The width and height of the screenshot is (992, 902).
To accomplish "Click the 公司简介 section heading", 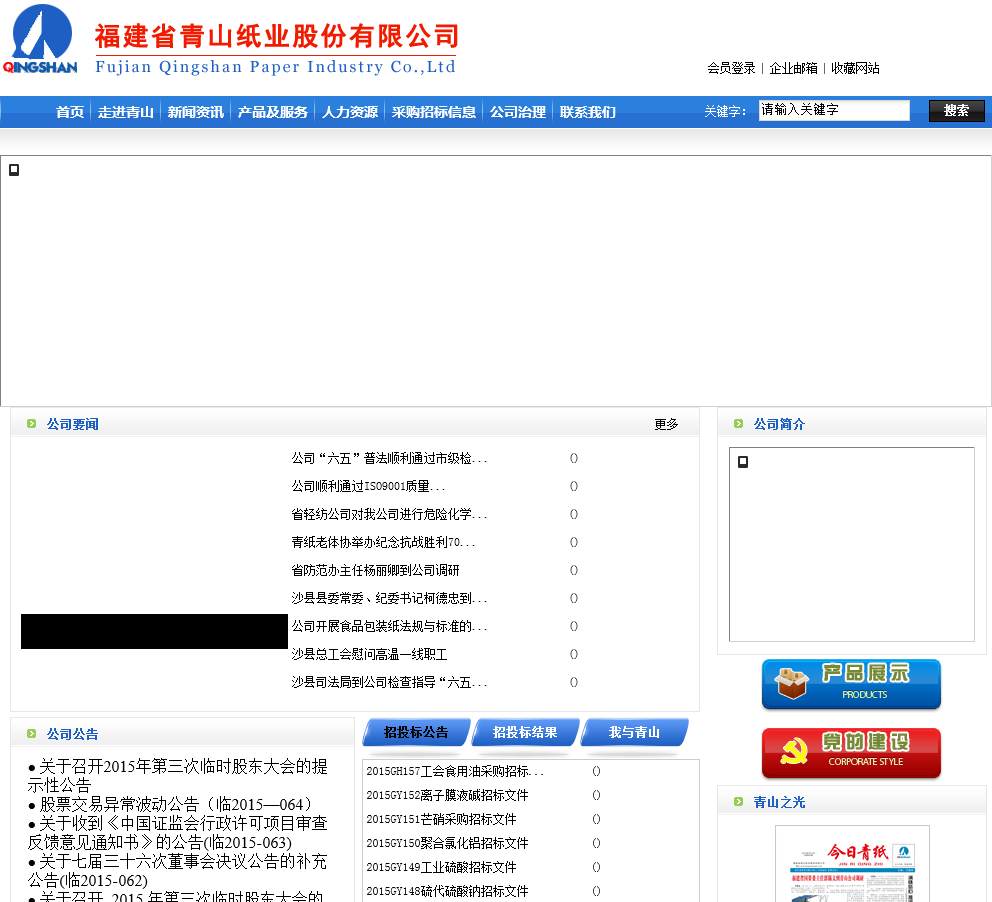I will coord(779,424).
